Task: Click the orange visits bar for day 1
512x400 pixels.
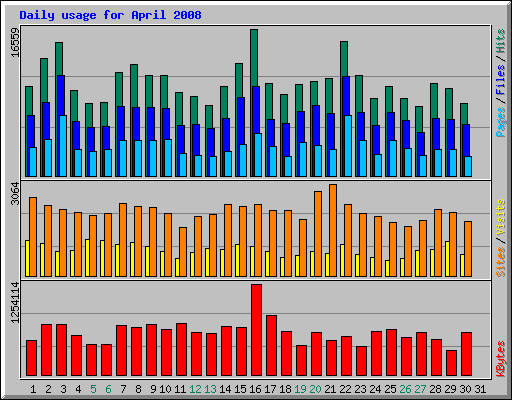Action: point(33,237)
